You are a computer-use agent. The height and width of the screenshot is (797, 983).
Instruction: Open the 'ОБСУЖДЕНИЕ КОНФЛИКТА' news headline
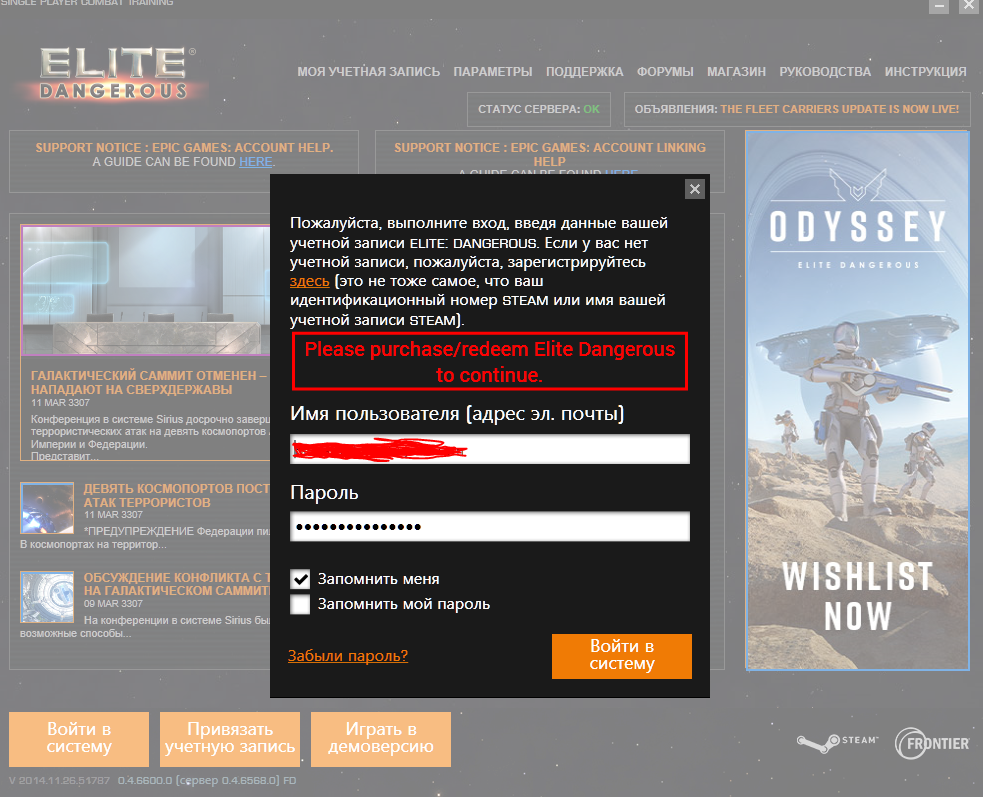(177, 584)
